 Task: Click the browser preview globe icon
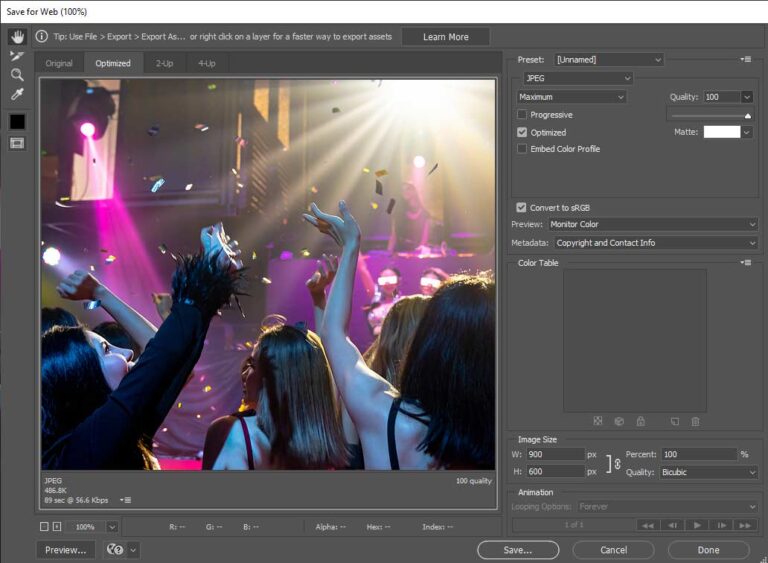tap(115, 549)
